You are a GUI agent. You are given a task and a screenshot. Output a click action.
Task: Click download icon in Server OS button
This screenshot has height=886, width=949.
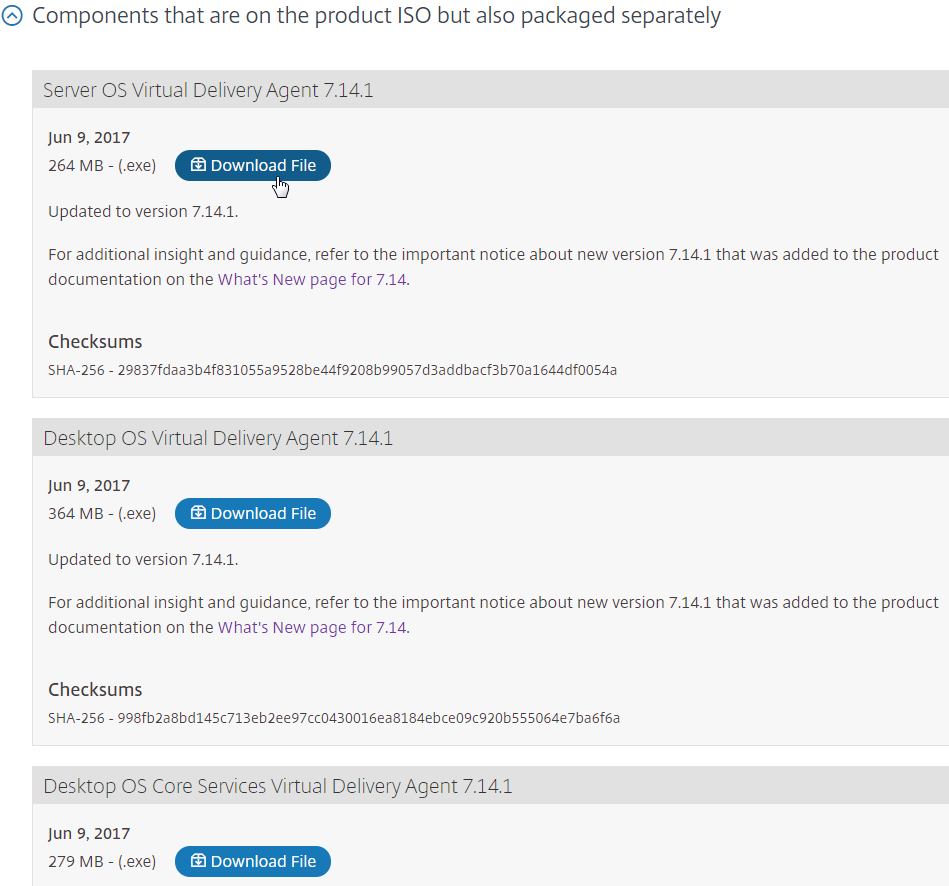(x=198, y=165)
